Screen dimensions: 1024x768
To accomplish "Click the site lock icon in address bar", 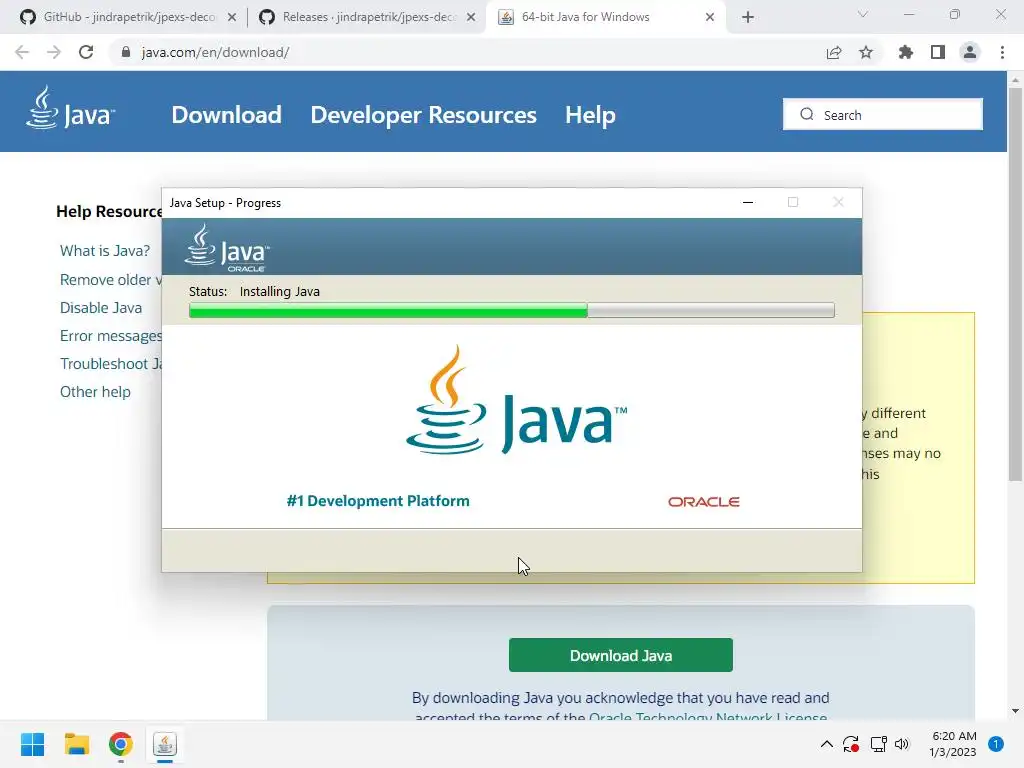I will 126,52.
